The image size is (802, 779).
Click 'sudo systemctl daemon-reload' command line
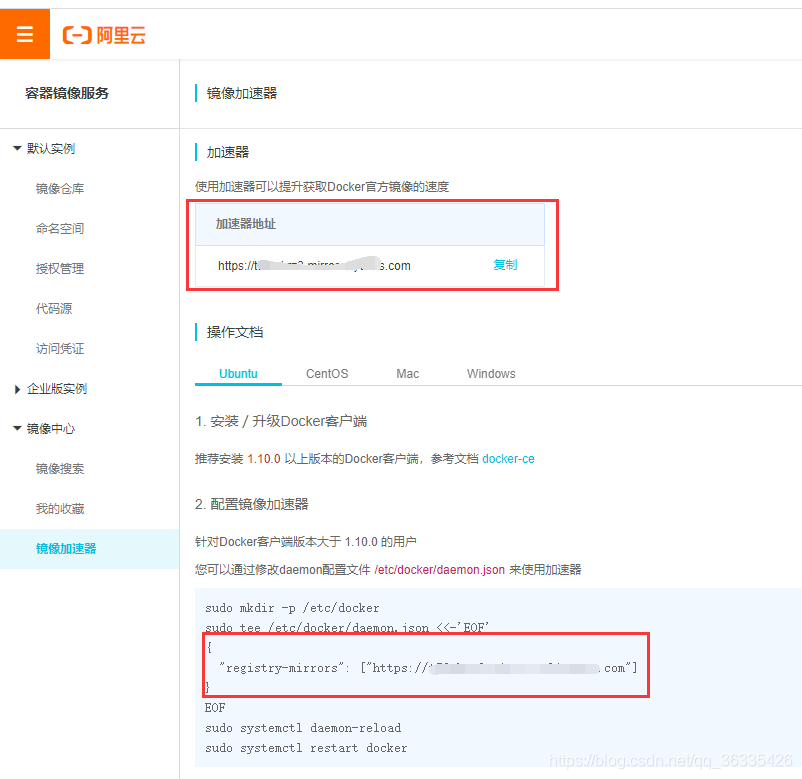(x=303, y=728)
